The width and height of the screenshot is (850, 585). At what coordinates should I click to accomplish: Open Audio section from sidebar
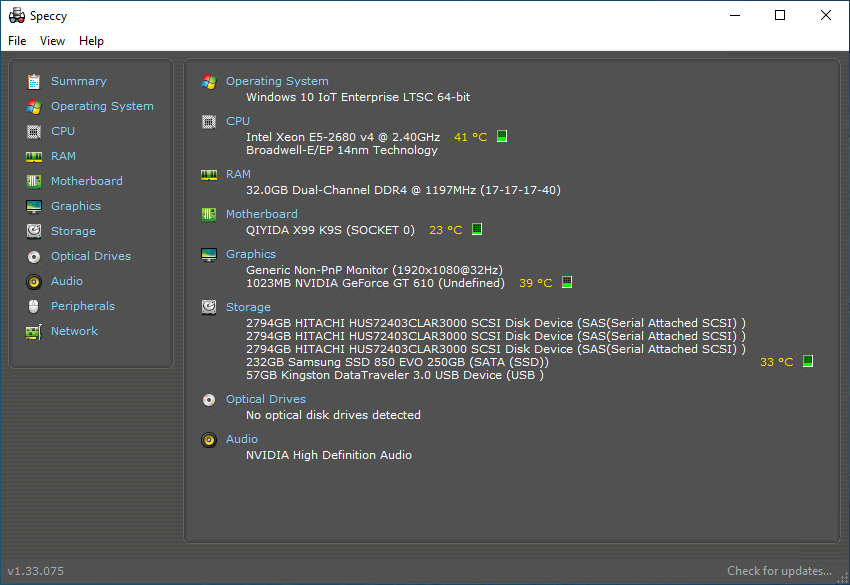tap(67, 281)
